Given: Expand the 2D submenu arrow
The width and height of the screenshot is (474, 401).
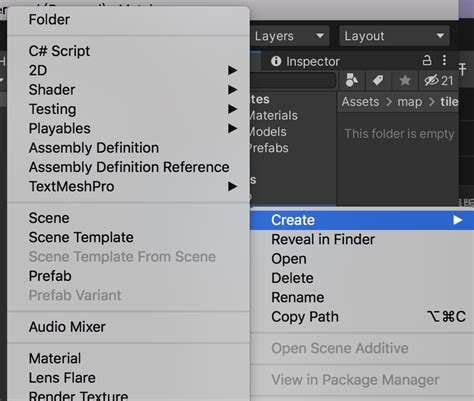Looking at the screenshot, I should (232, 70).
